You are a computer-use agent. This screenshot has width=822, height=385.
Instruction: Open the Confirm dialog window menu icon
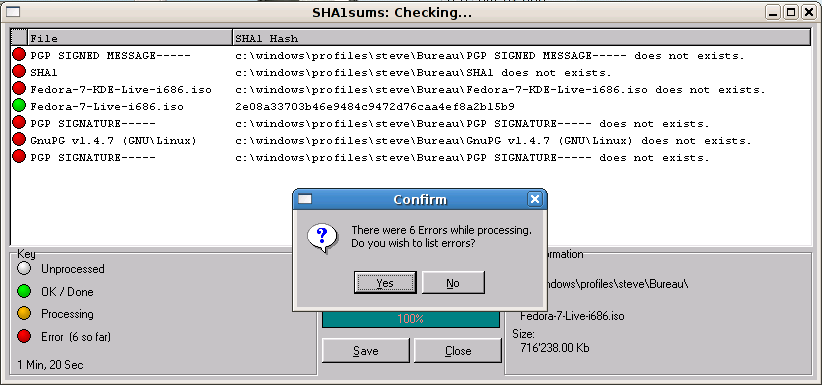coord(305,199)
